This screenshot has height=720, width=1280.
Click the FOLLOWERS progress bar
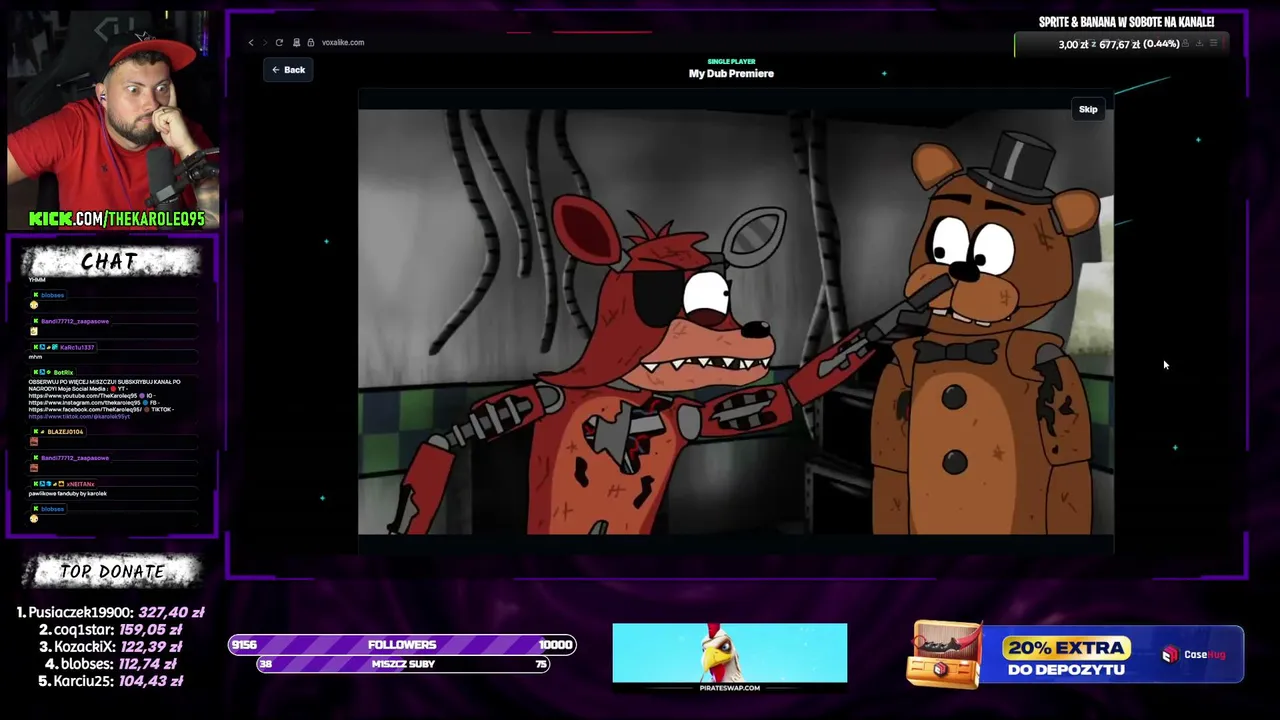tap(402, 645)
